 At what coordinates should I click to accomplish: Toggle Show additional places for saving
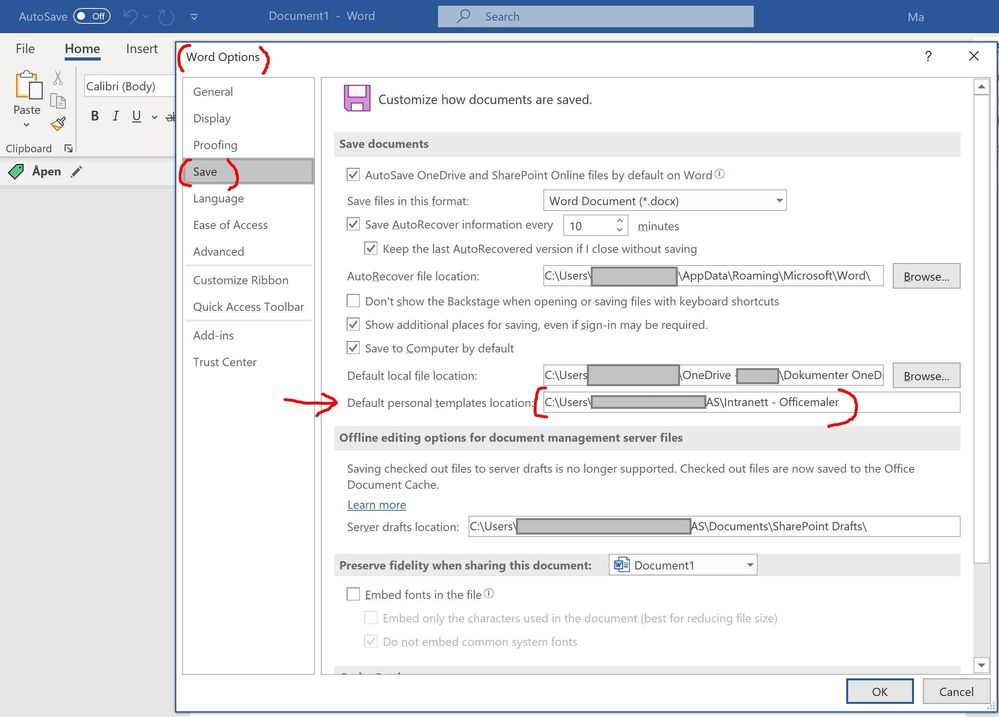(353, 324)
